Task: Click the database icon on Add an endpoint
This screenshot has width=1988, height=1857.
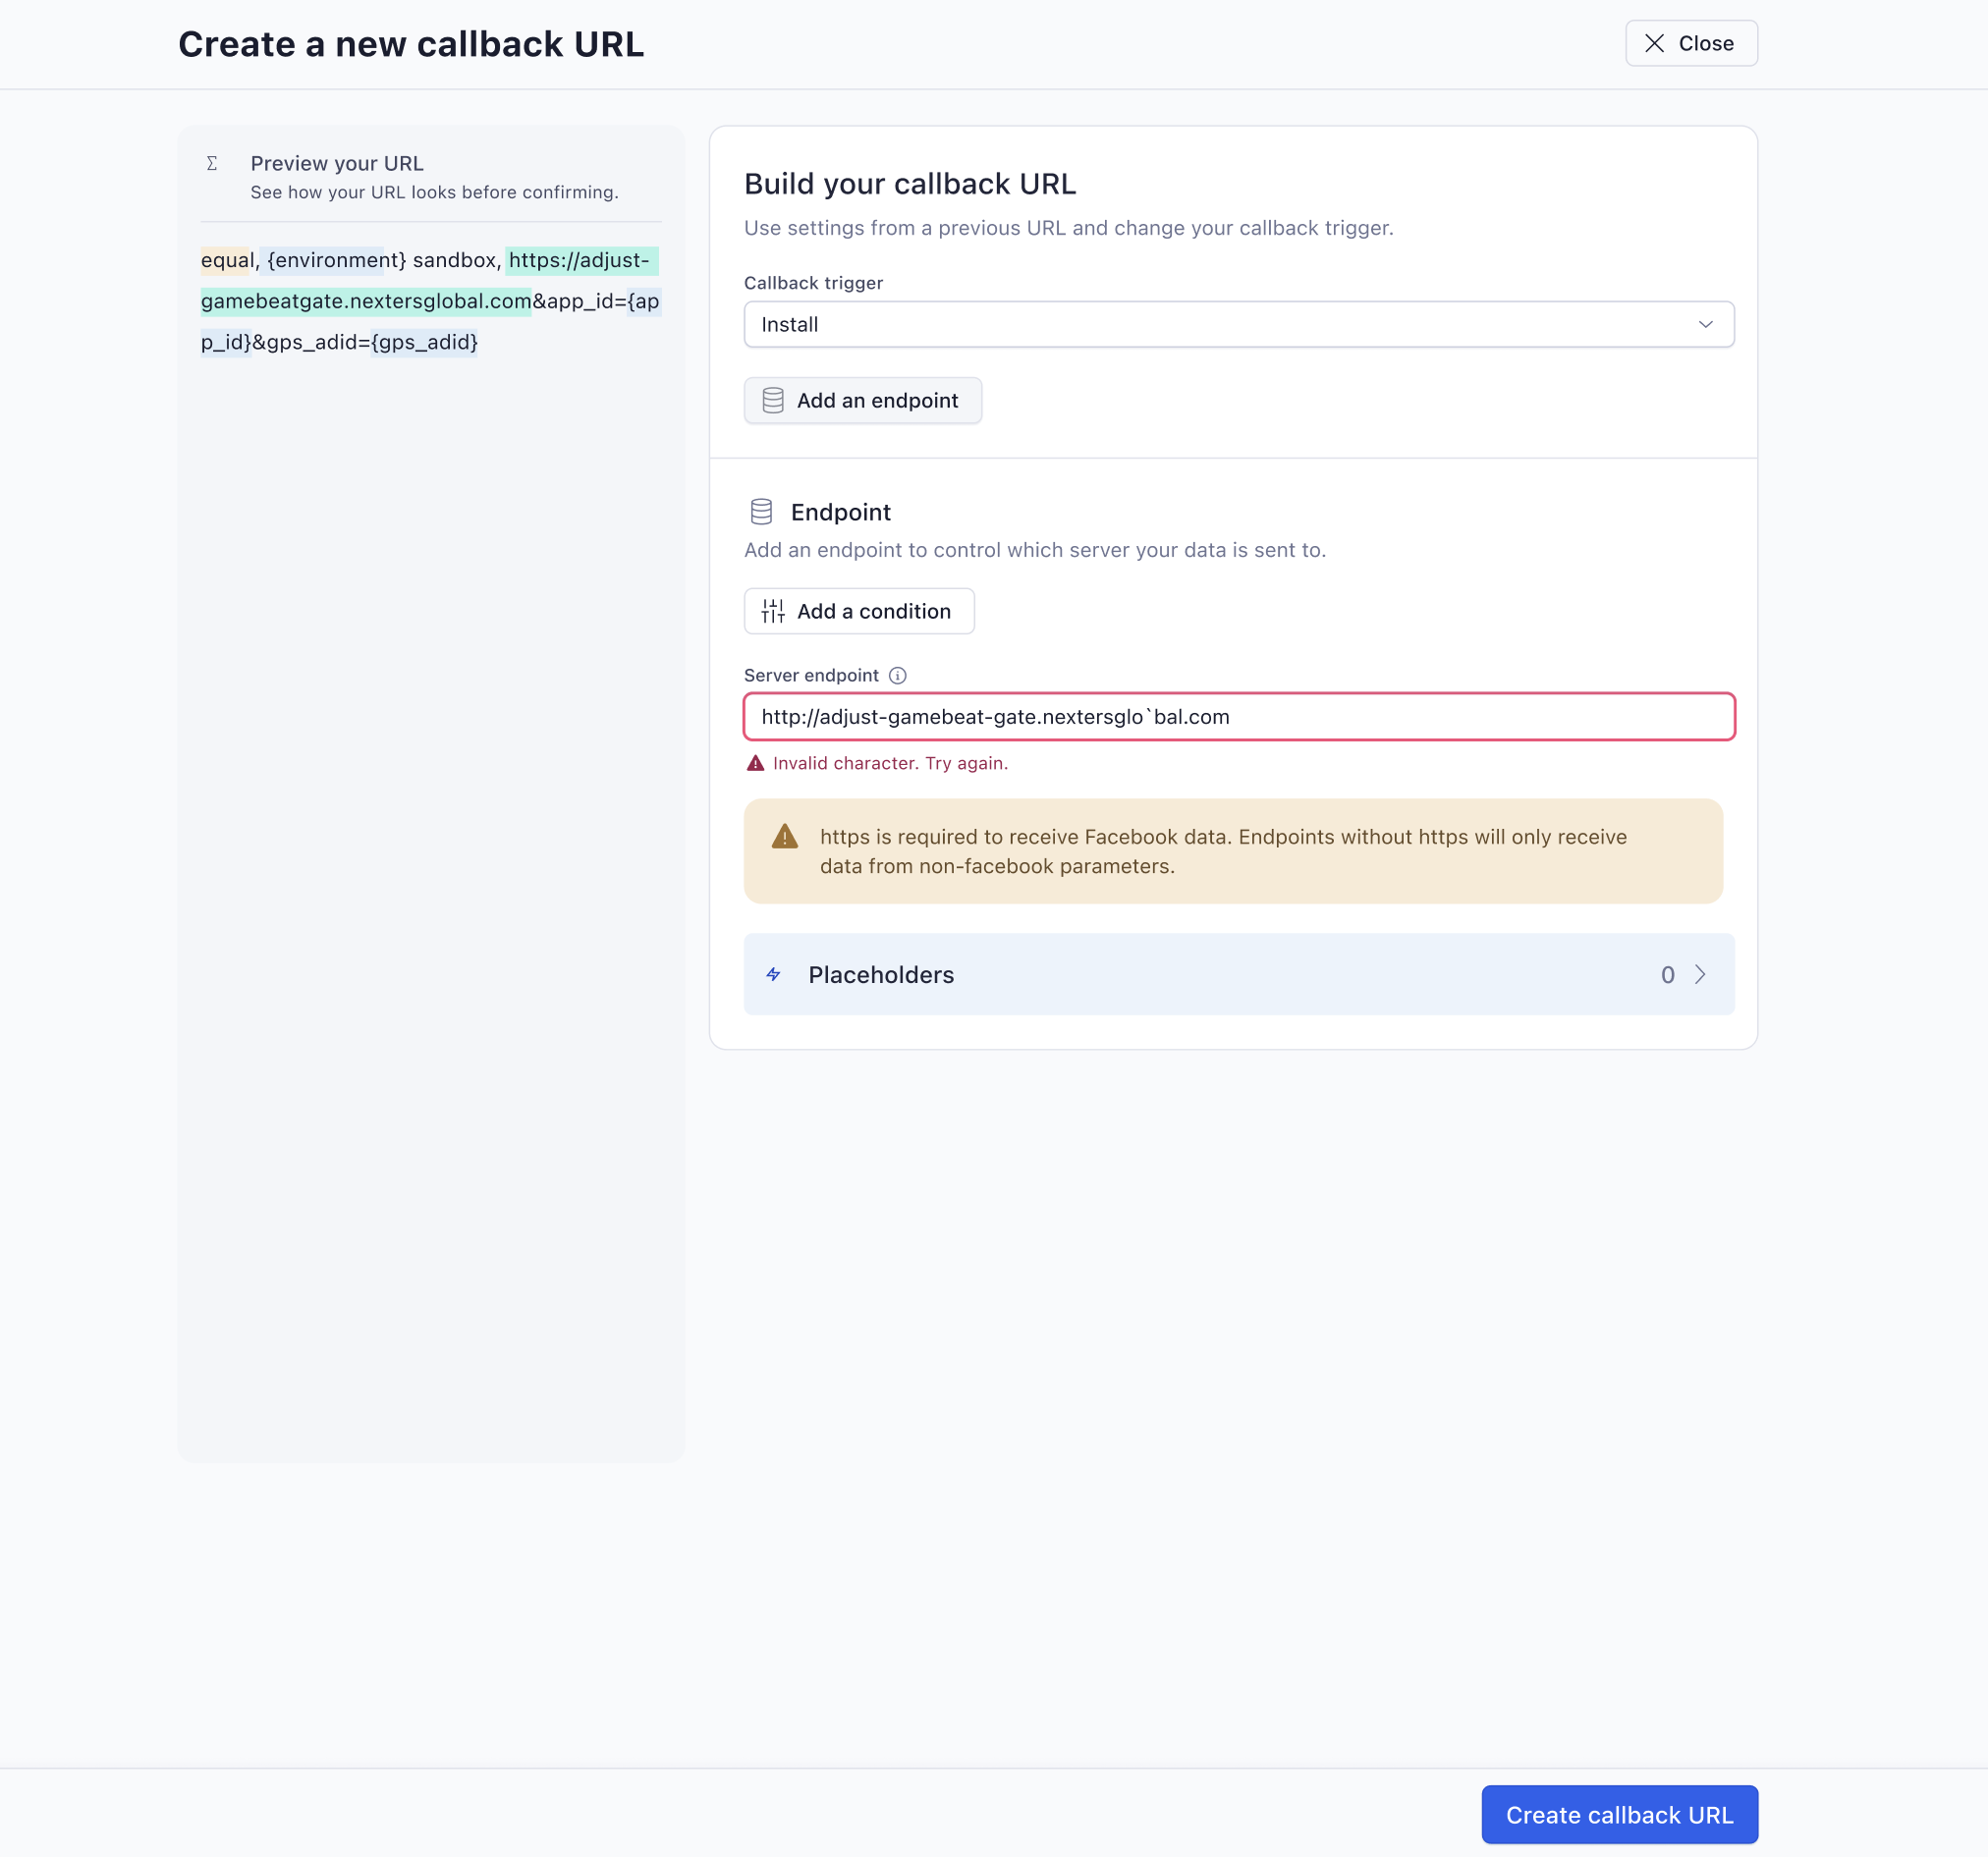Action: (771, 400)
